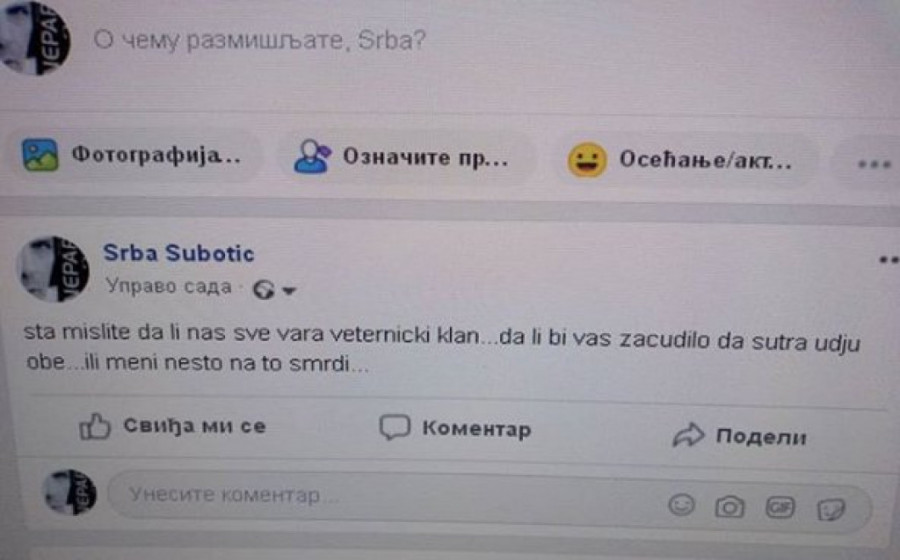Click Свиђа ми се button

click(172, 426)
